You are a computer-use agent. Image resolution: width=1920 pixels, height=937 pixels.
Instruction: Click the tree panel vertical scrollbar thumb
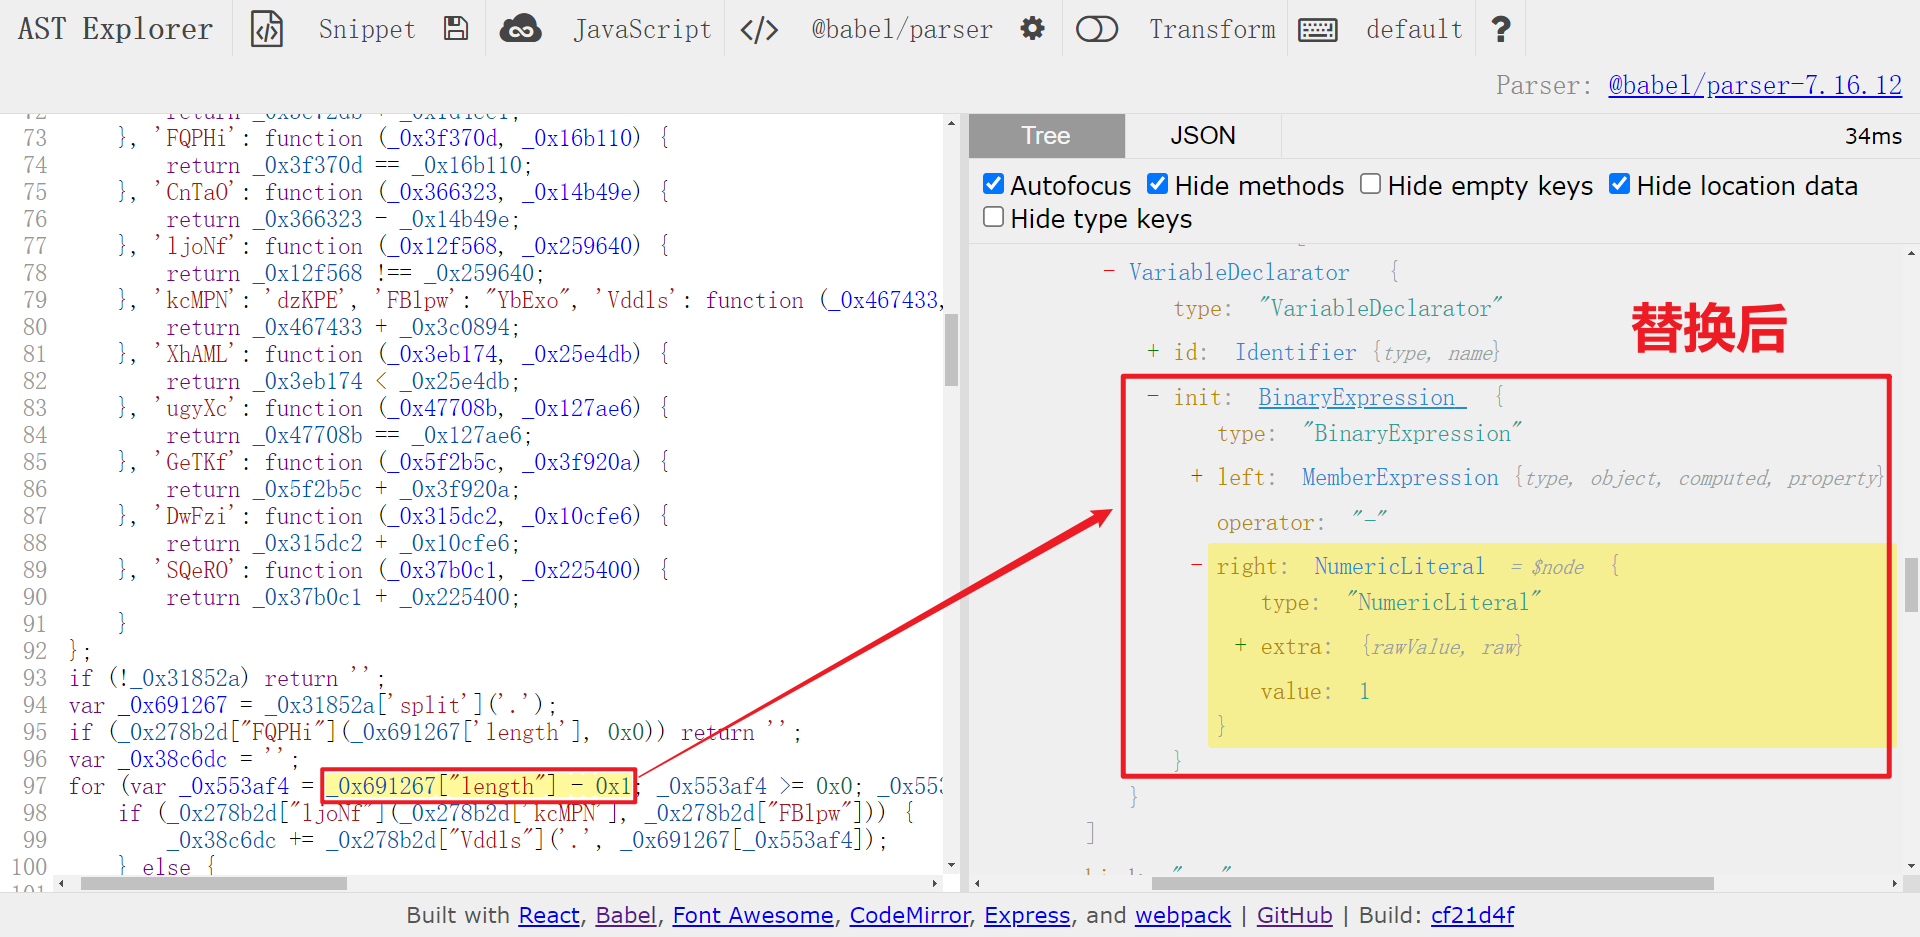pyautogui.click(x=1911, y=584)
